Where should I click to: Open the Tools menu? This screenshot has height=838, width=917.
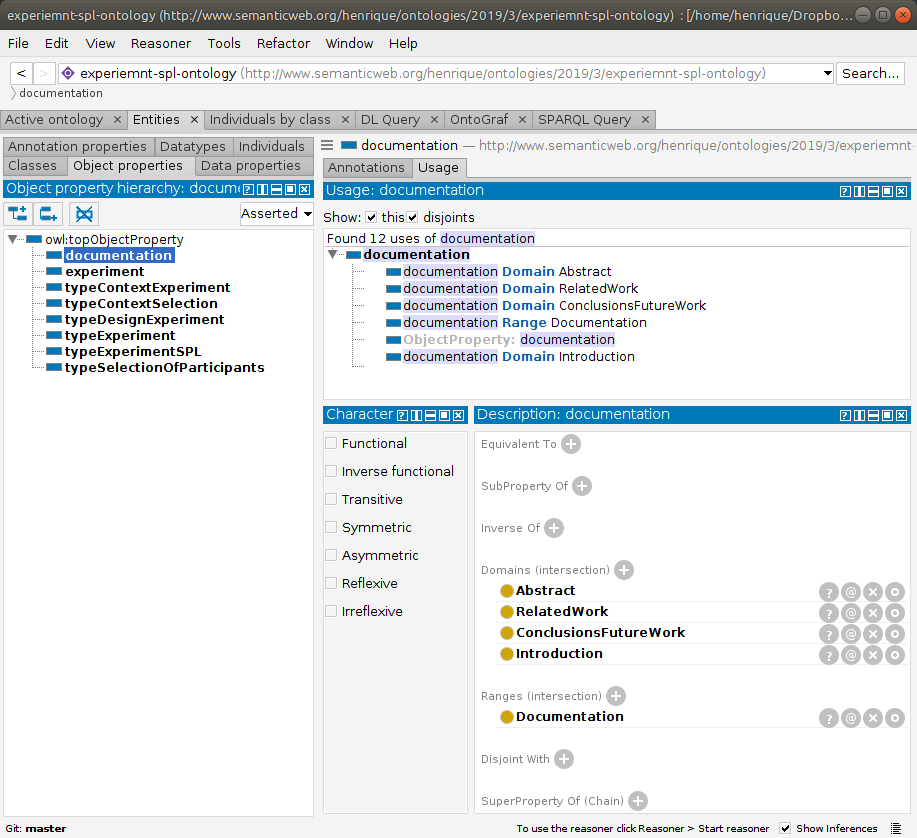(x=224, y=43)
